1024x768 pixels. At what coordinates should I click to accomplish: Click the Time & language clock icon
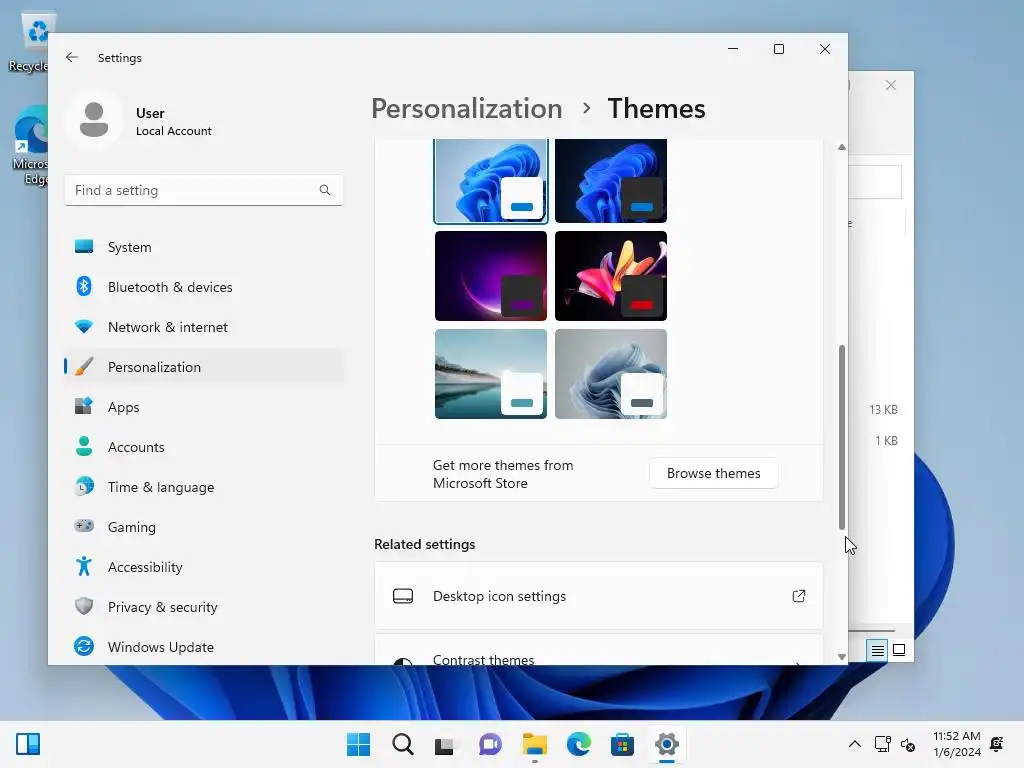point(84,487)
